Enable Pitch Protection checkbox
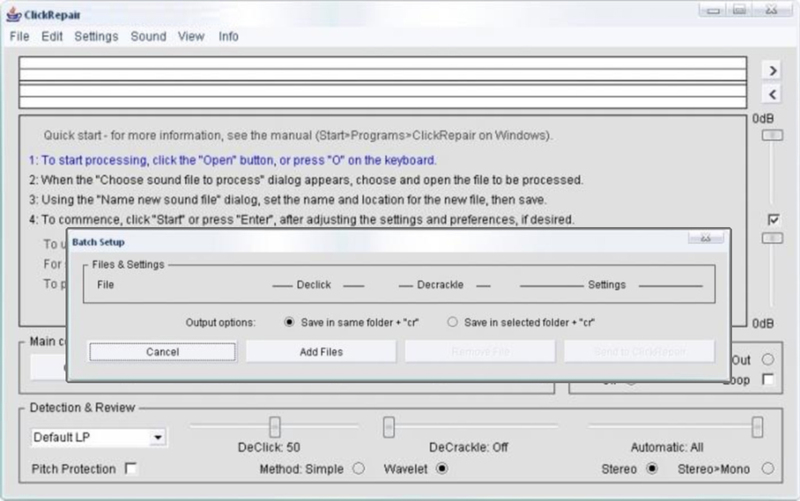This screenshot has width=800, height=501. [x=131, y=468]
